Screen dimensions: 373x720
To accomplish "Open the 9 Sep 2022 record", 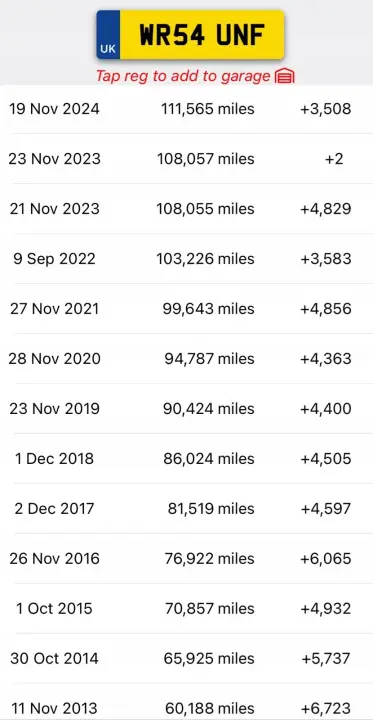I will [x=186, y=259].
